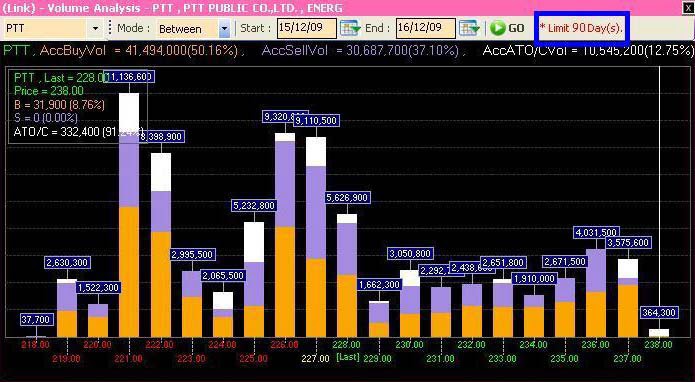Open the PTT symbol dropdown
This screenshot has height=382, width=695.
pyautogui.click(x=95, y=29)
